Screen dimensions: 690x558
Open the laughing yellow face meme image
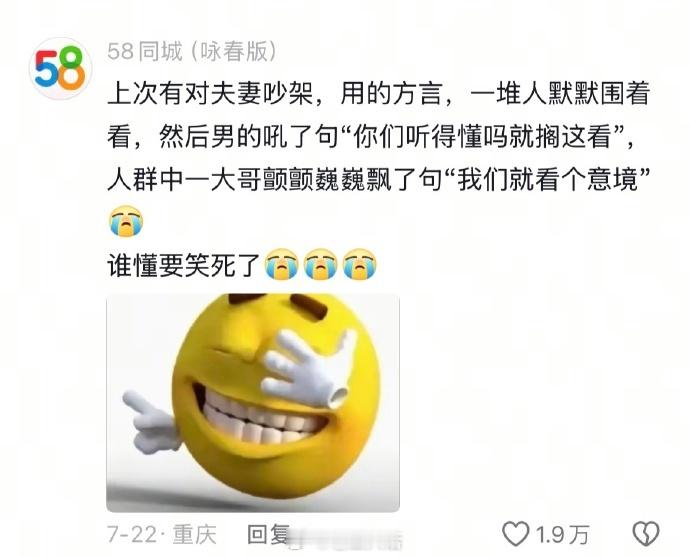click(253, 403)
